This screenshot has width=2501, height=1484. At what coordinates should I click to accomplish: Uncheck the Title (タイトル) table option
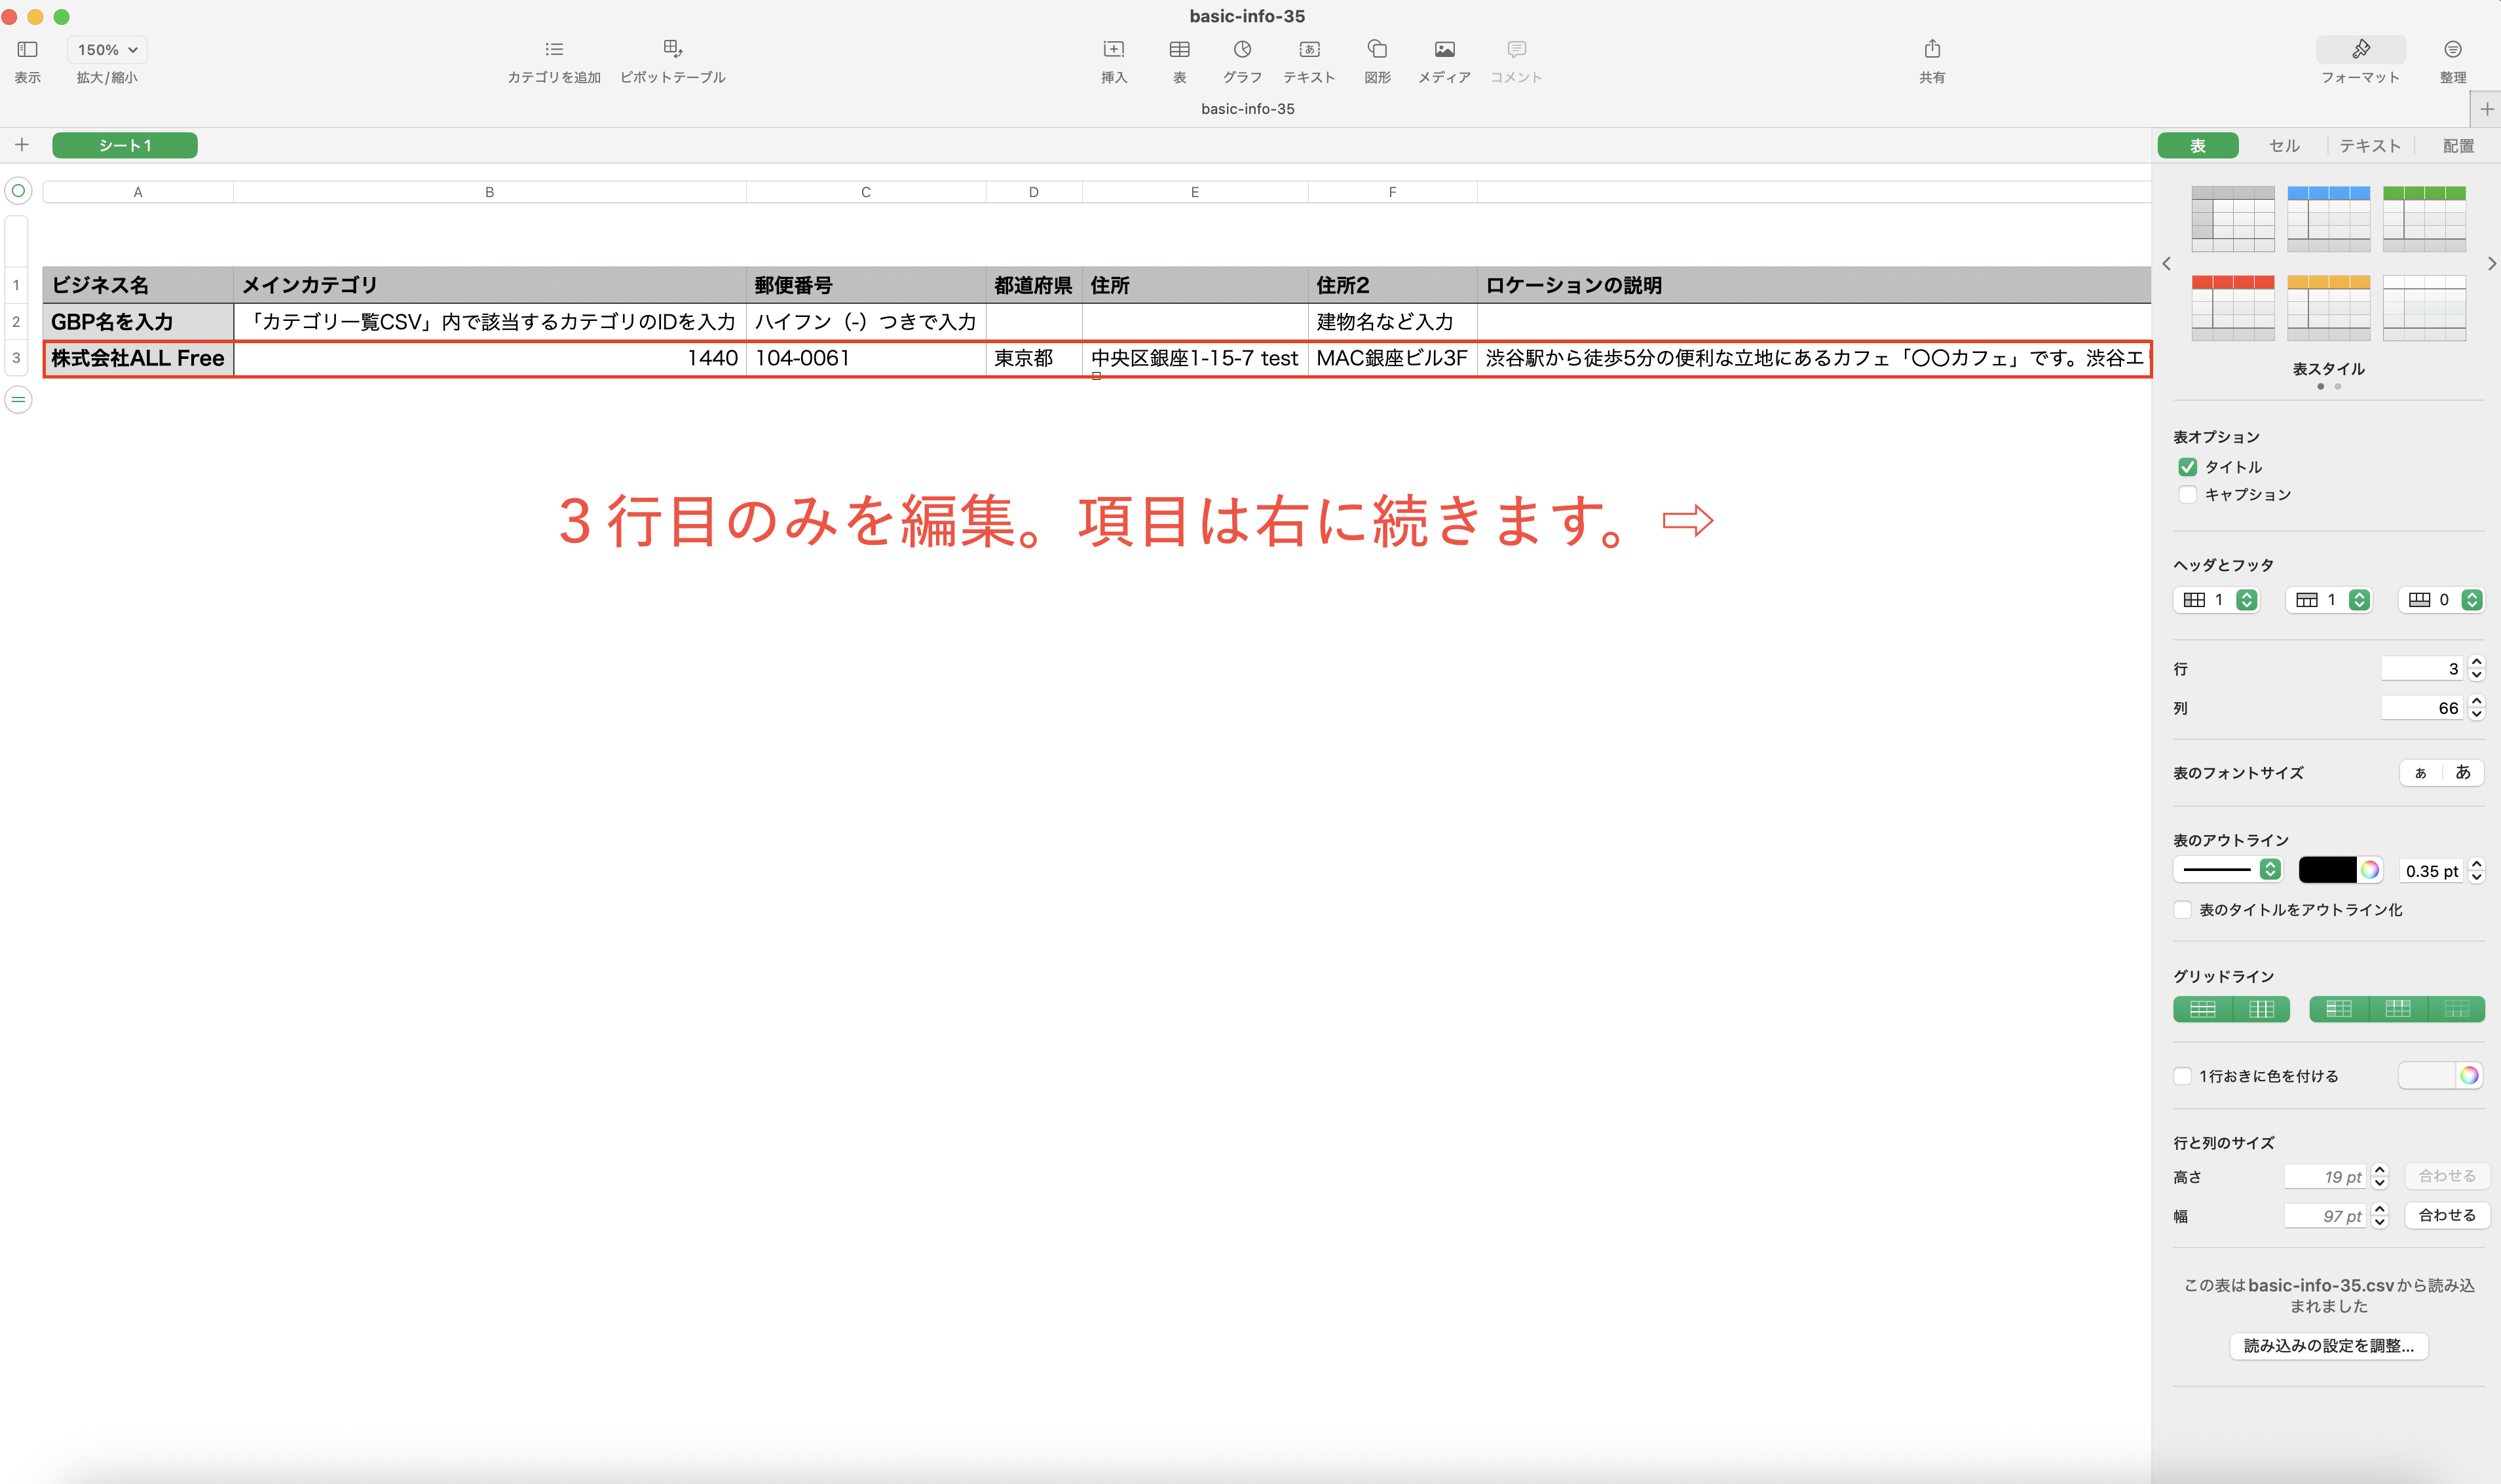point(2187,467)
